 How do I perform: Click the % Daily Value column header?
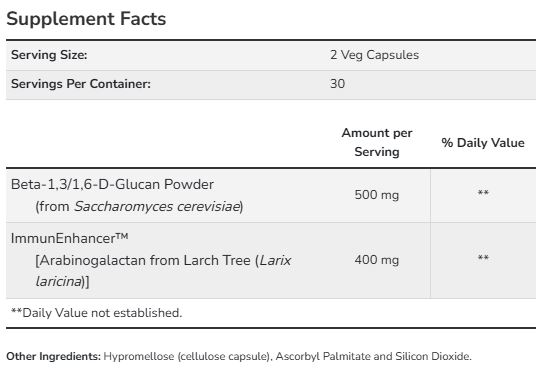tap(483, 143)
